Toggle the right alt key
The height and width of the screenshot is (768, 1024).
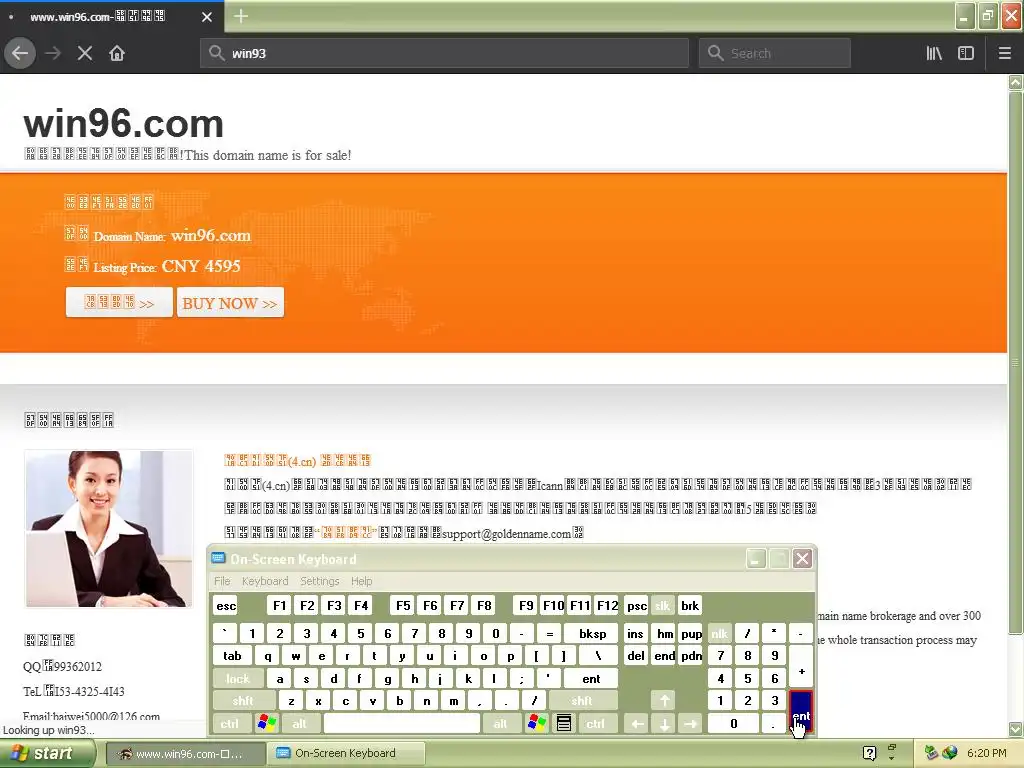[500, 724]
